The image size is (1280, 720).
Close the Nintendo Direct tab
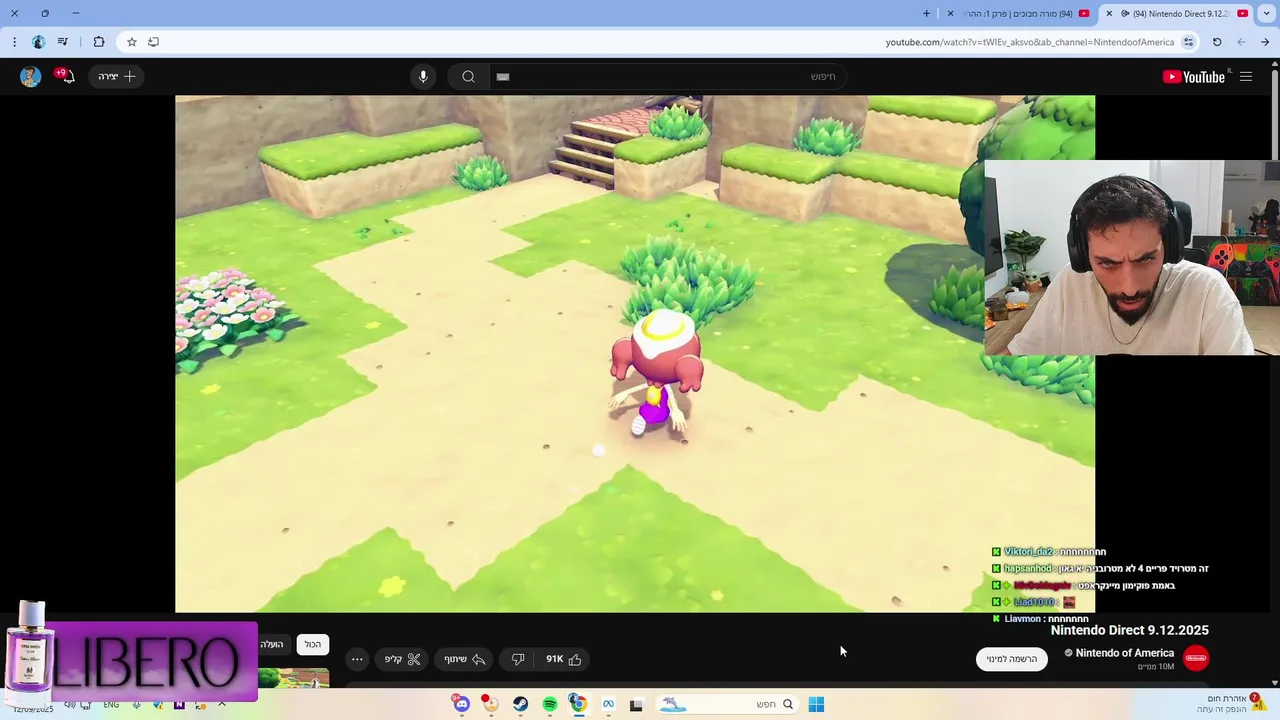(1108, 14)
